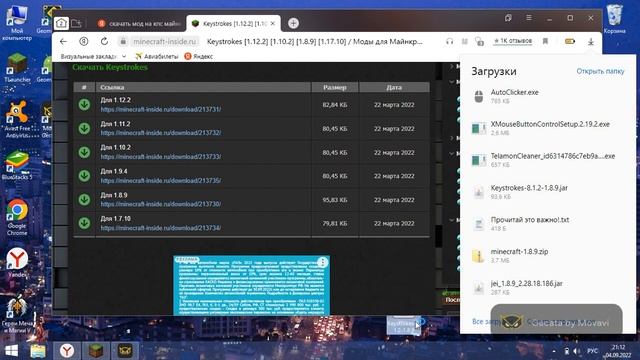Close the Keystrokes tab

point(273,24)
